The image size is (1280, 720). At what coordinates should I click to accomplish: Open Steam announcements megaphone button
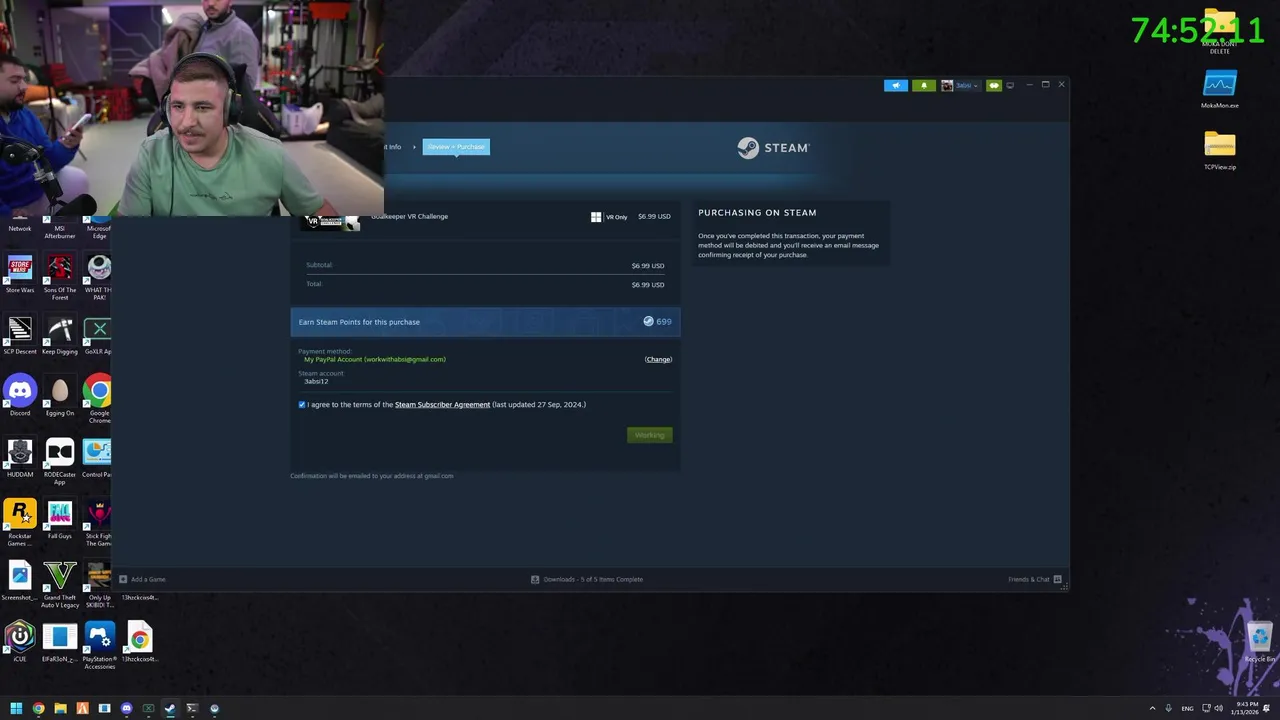click(895, 85)
